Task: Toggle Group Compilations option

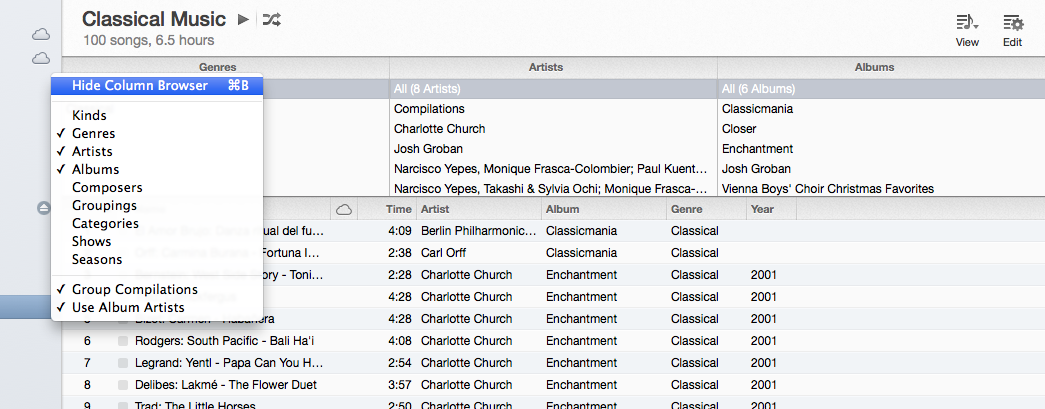Action: click(x=157, y=289)
